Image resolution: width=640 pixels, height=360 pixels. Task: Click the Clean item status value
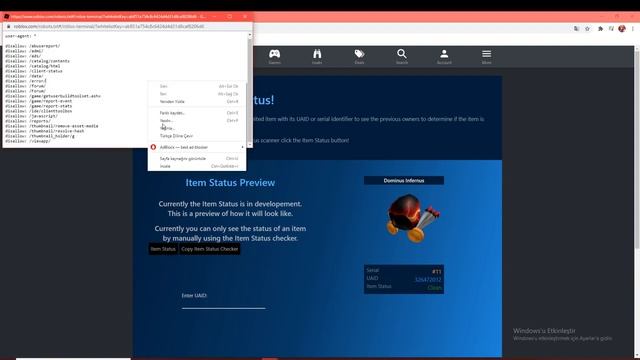pos(434,287)
